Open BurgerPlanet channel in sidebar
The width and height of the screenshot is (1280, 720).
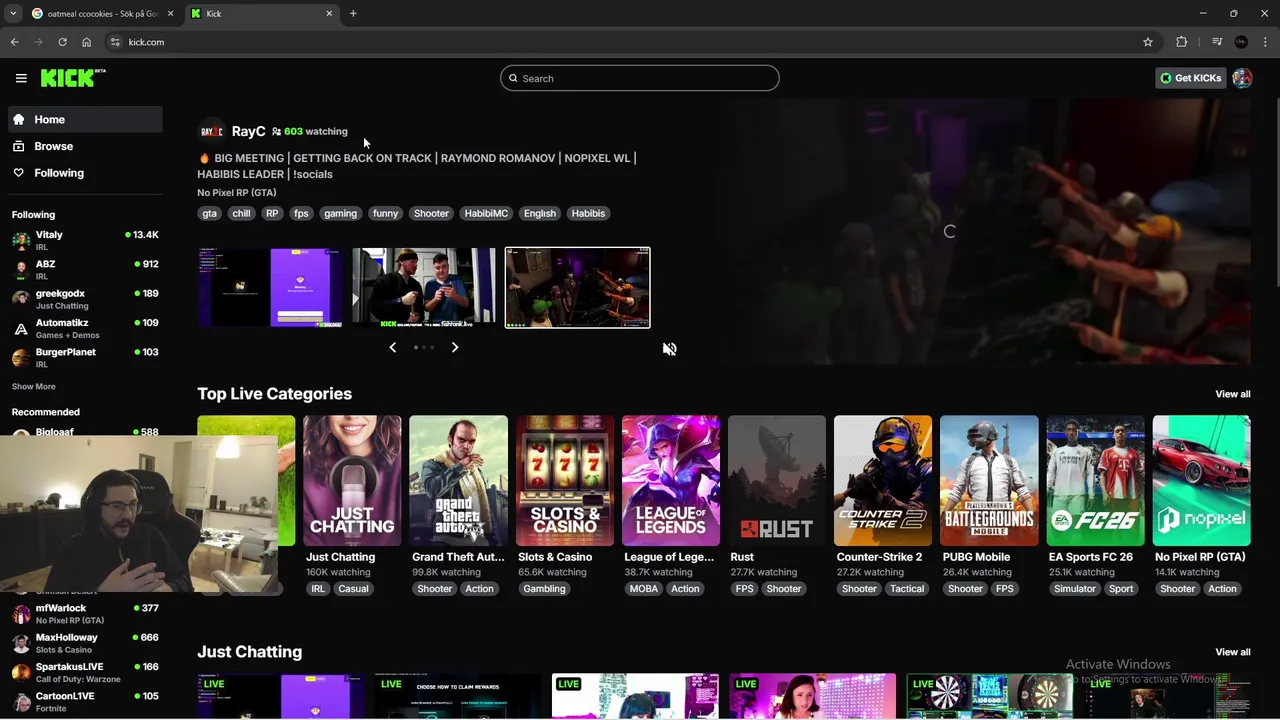pos(85,358)
